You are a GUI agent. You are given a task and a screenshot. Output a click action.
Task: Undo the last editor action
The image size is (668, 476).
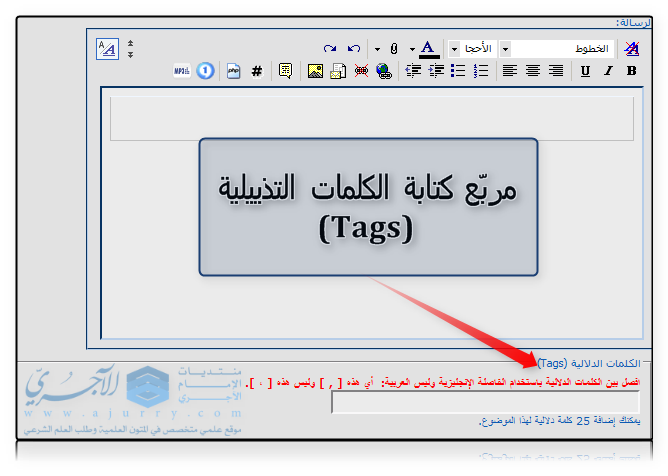(353, 48)
